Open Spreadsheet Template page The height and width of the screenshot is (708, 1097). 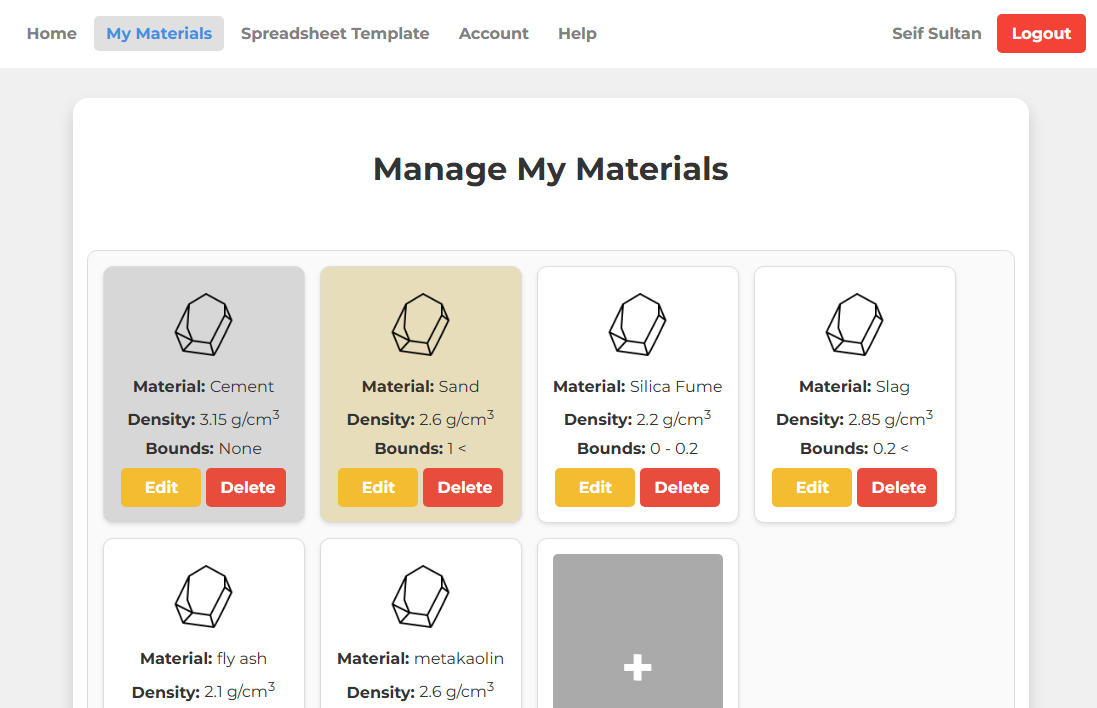pos(335,34)
